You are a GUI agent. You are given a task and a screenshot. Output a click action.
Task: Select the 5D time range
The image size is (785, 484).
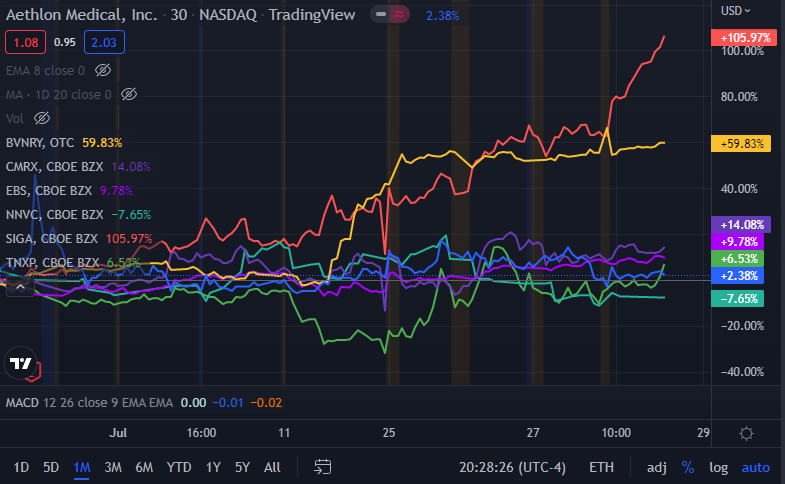click(x=51, y=467)
